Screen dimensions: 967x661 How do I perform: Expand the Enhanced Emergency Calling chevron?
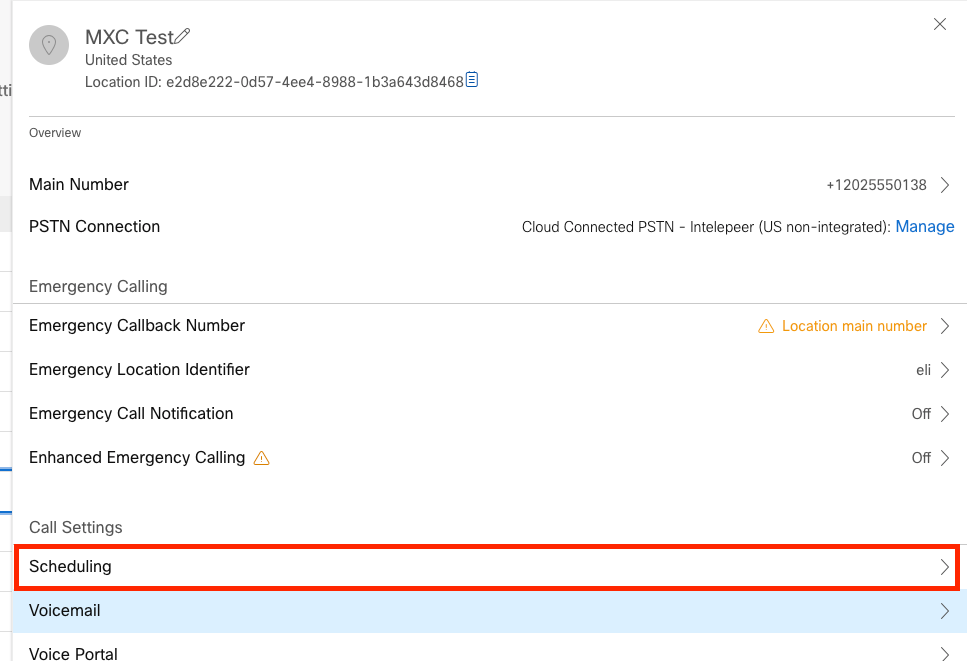click(x=945, y=458)
